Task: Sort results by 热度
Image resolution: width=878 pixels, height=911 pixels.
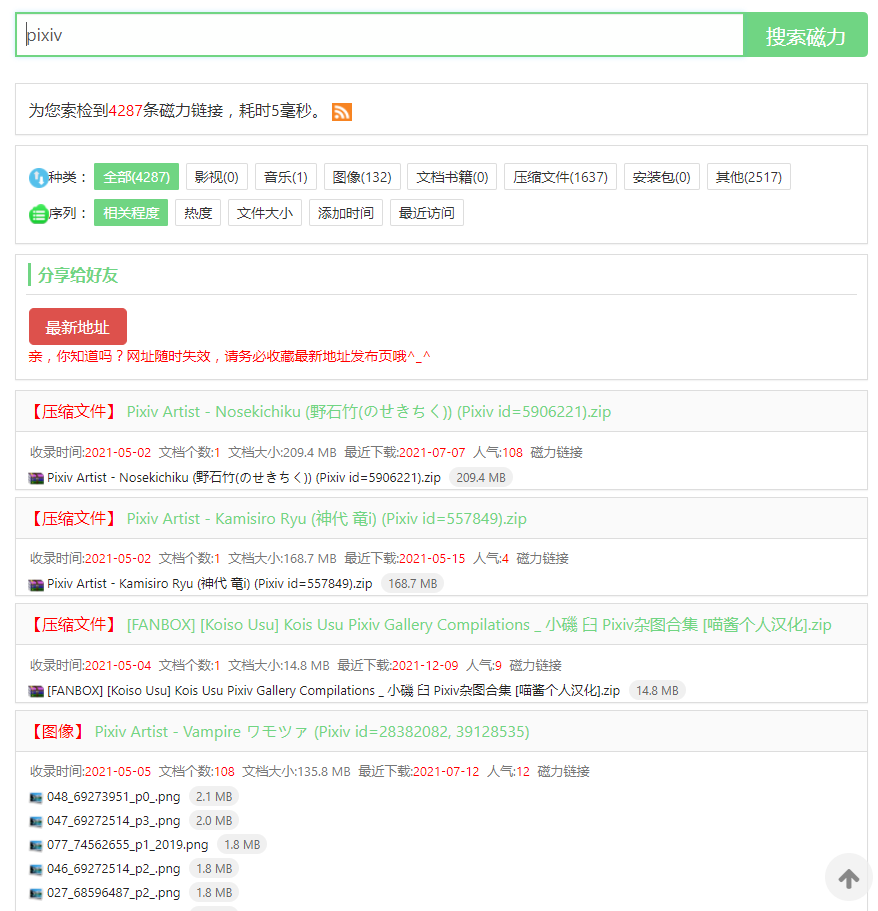Action: point(198,213)
